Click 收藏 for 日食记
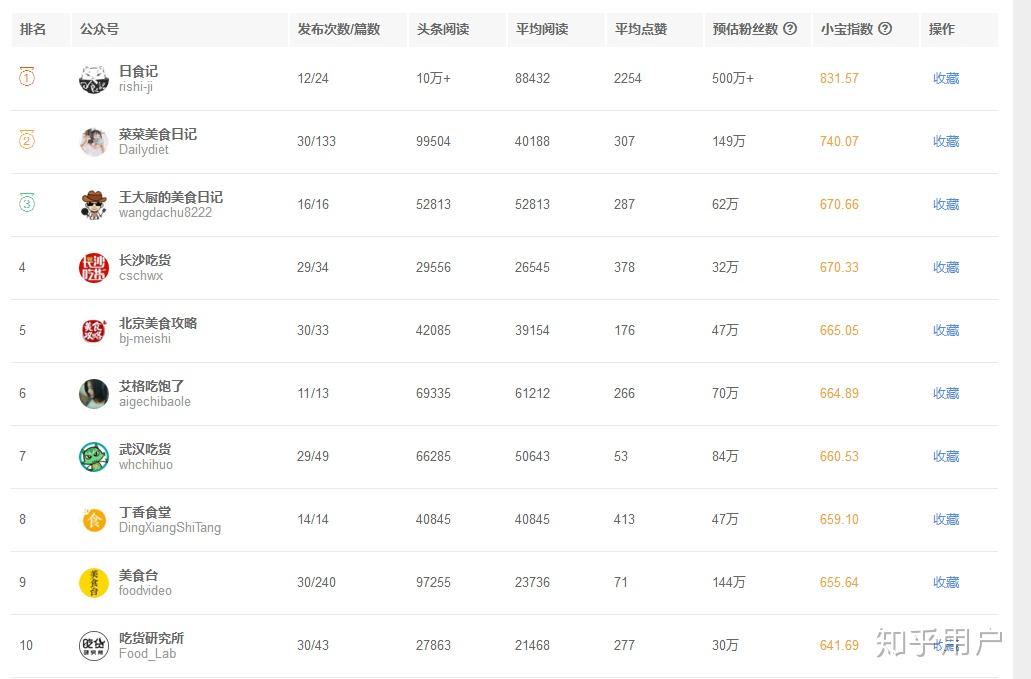The width and height of the screenshot is (1031, 679). [x=946, y=78]
